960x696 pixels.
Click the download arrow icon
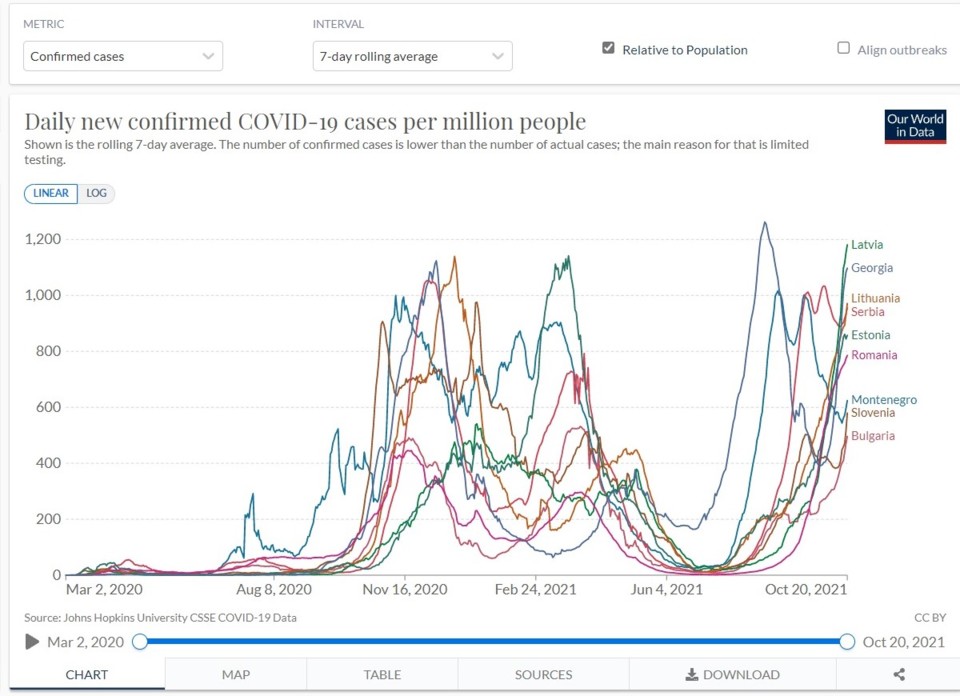691,675
